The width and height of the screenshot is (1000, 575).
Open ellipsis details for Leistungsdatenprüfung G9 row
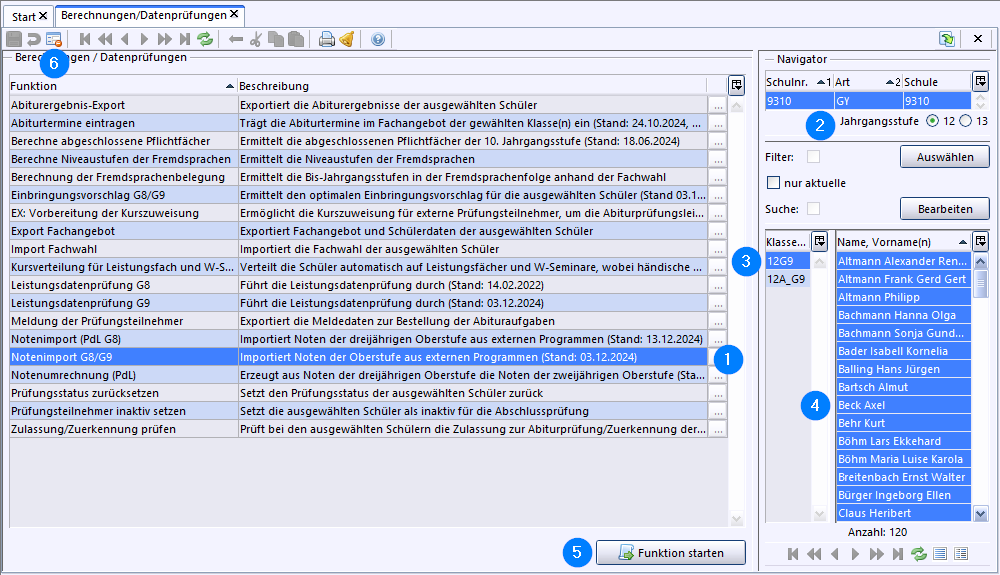coord(718,303)
